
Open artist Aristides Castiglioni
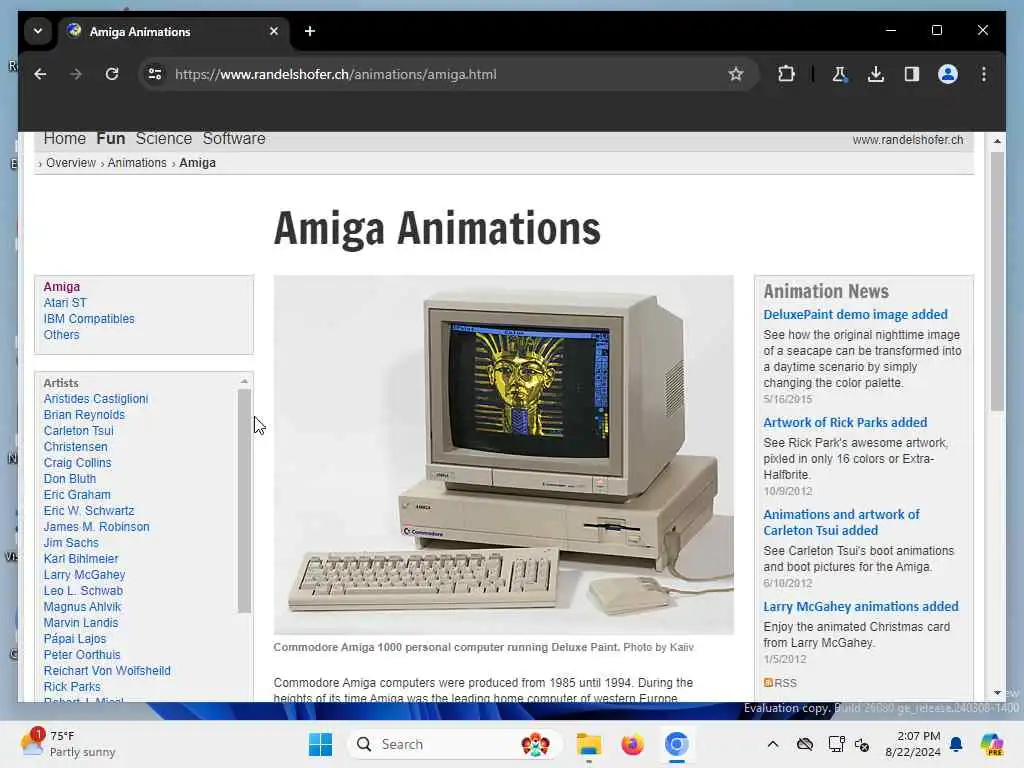click(x=96, y=399)
